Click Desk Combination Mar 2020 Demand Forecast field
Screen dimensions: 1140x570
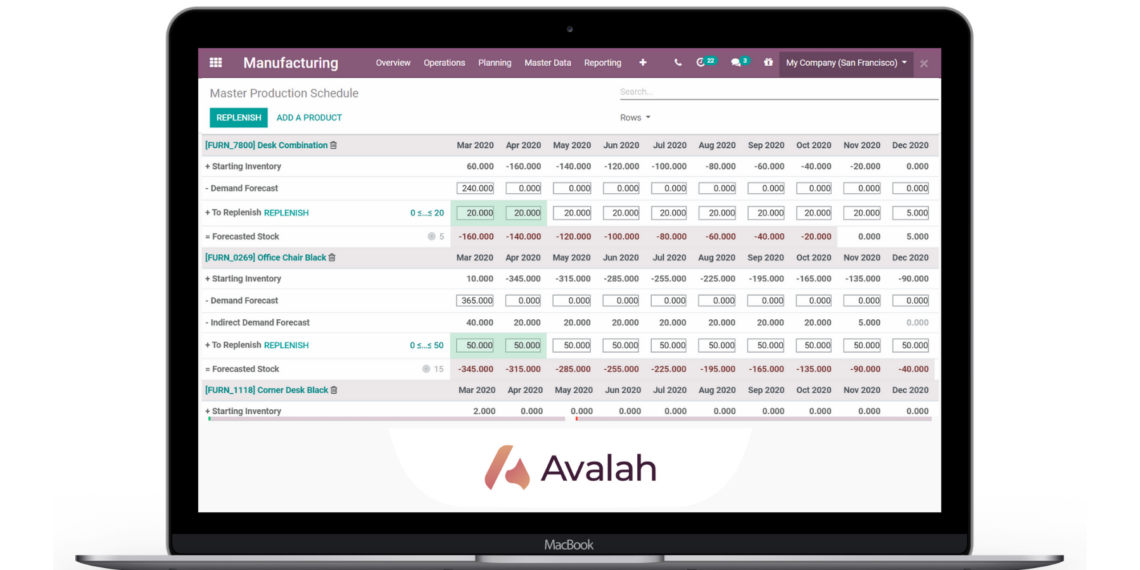click(475, 189)
